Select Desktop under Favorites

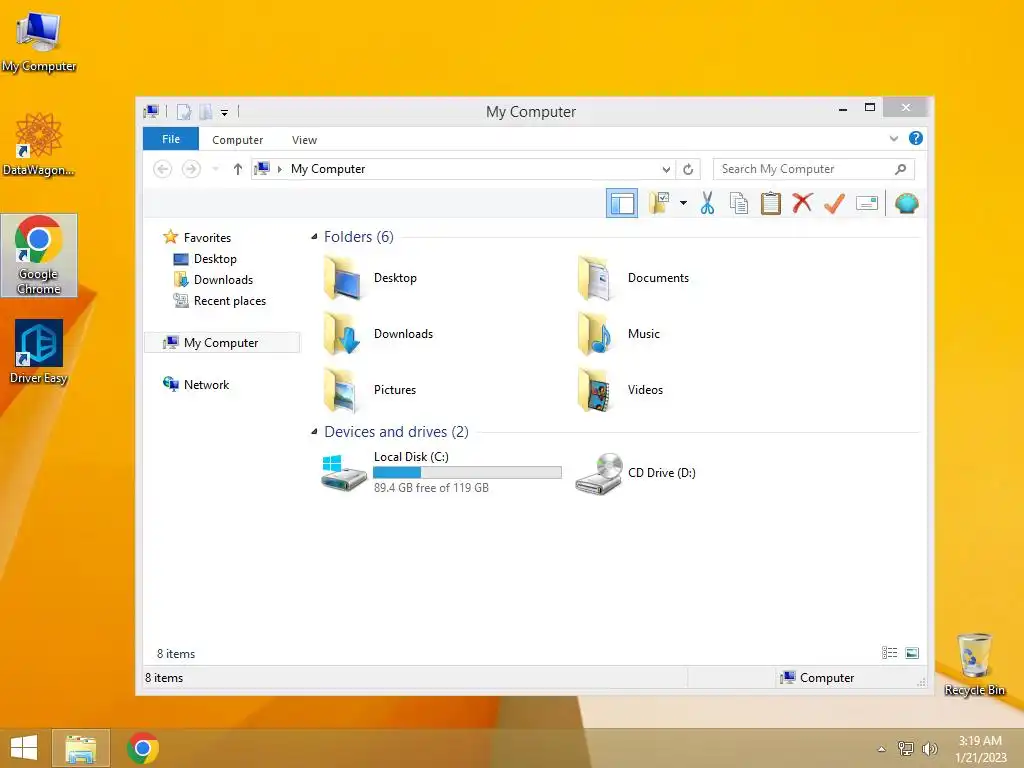[215, 259]
